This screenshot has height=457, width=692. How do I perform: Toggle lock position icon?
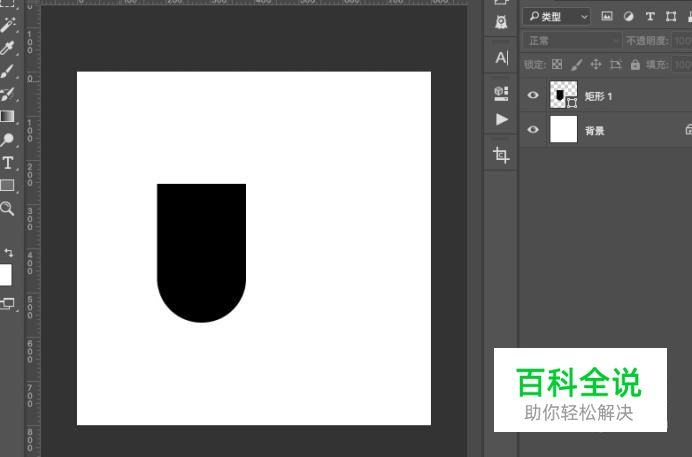tap(596, 65)
